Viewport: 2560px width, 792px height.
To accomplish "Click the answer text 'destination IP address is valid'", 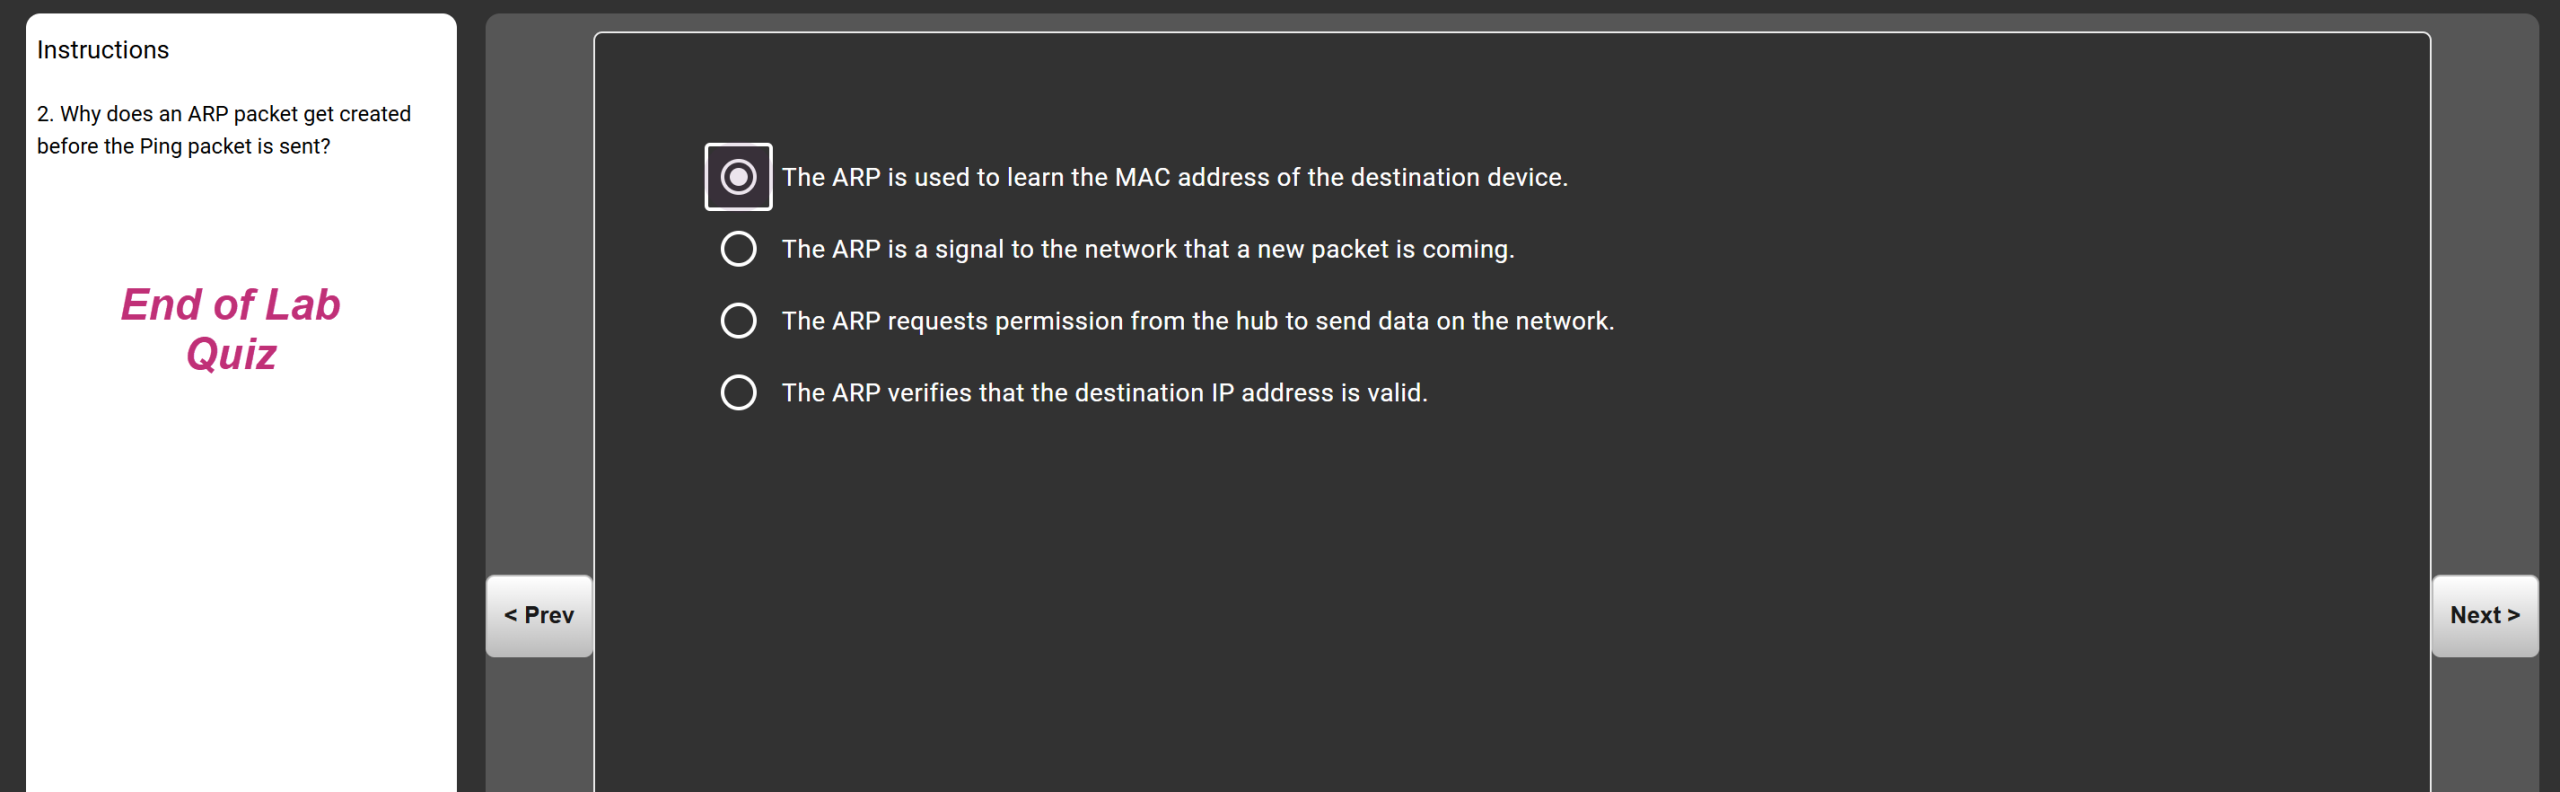I will [x=1104, y=393].
